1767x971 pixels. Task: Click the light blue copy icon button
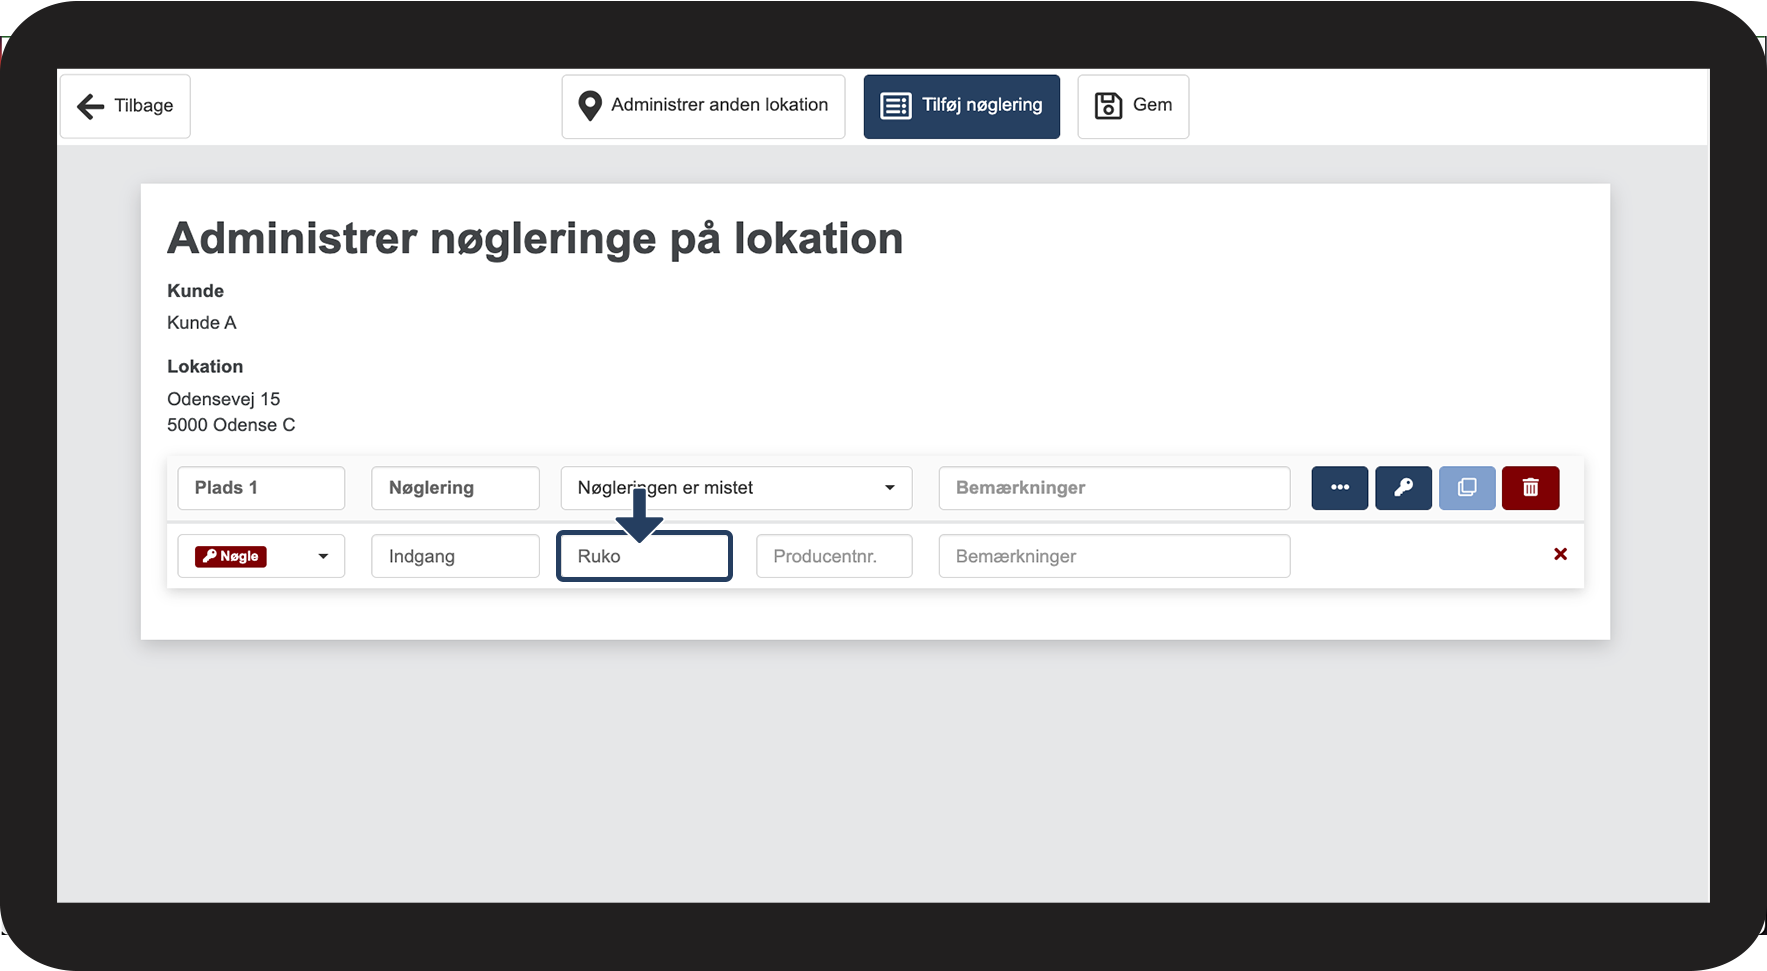1467,488
